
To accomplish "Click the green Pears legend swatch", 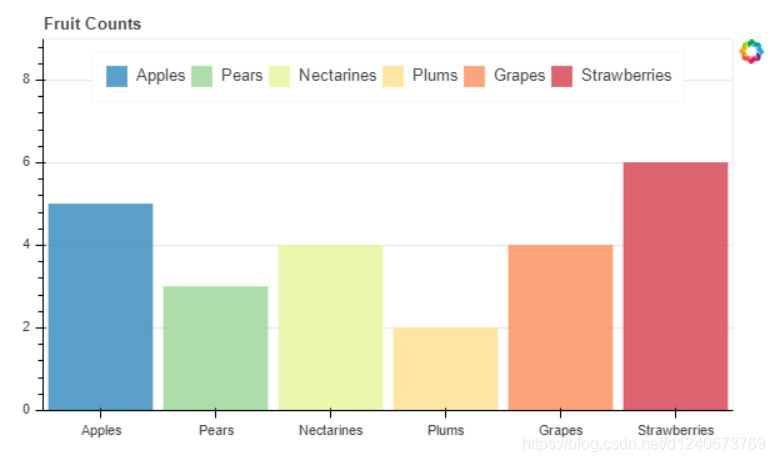I will click(x=202, y=76).
